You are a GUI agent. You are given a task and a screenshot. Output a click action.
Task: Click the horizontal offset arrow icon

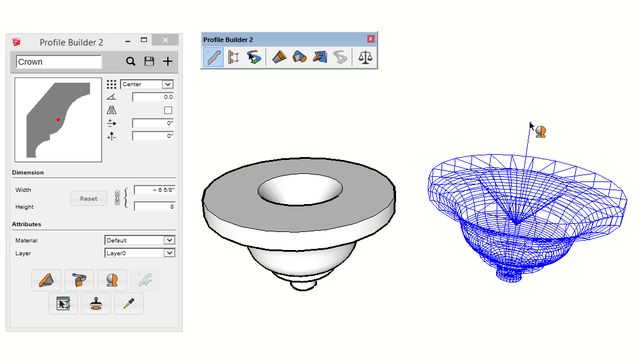point(111,123)
